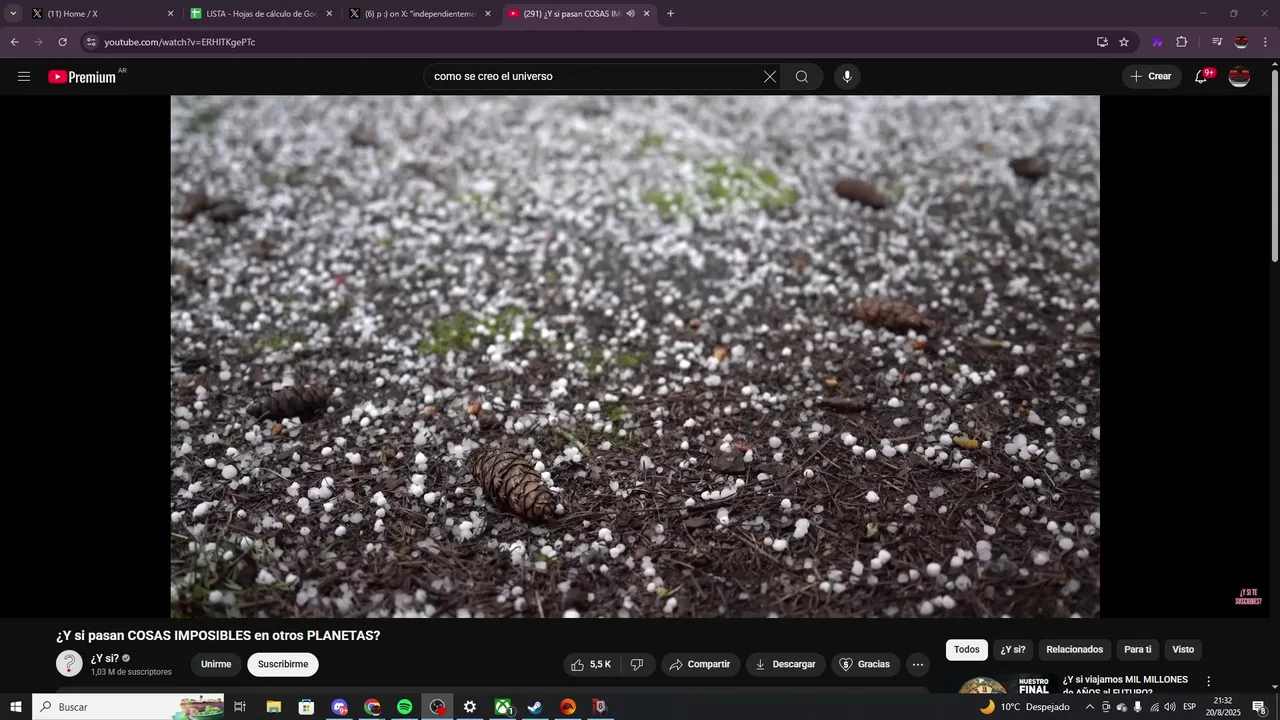Like the video with thumbs up
The image size is (1280, 720).
(590, 664)
